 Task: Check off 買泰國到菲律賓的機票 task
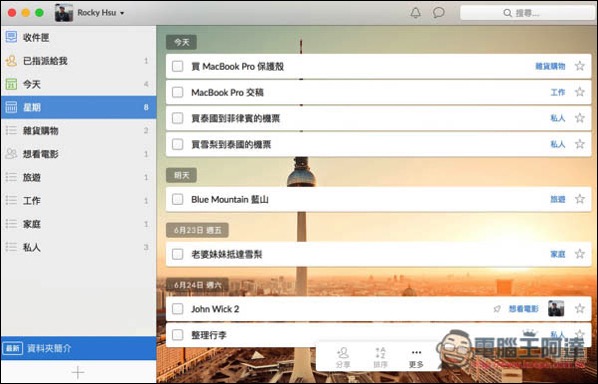tap(177, 118)
